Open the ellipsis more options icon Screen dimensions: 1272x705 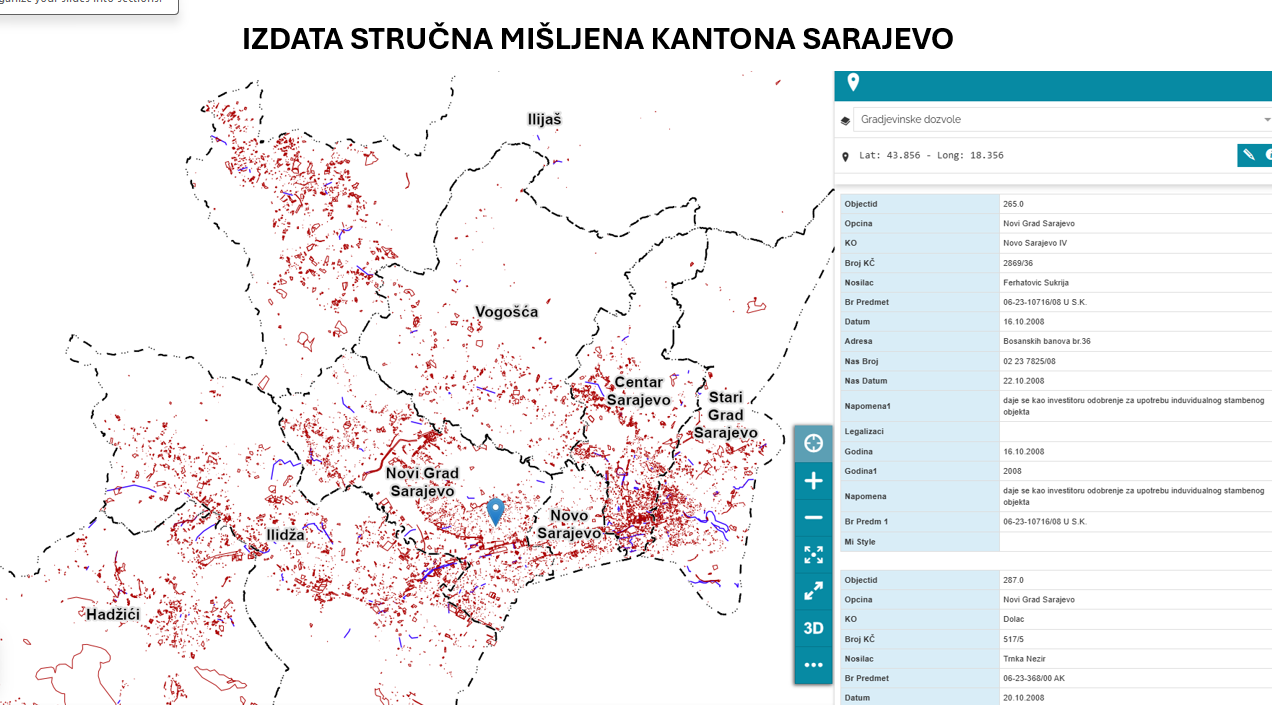(813, 663)
